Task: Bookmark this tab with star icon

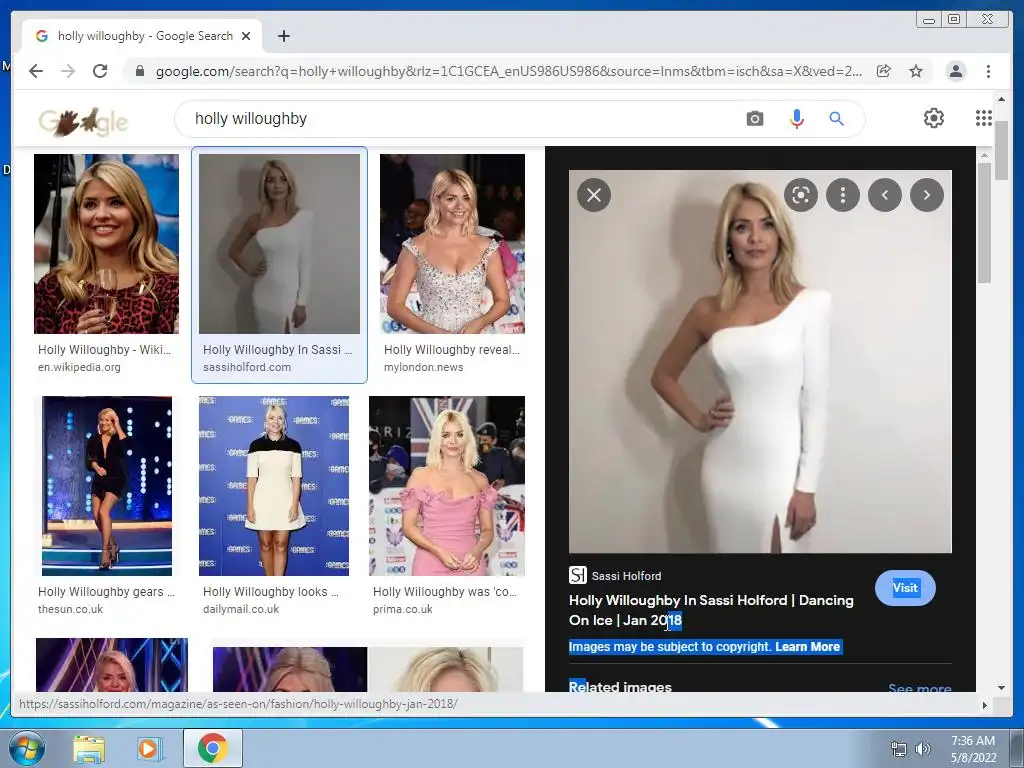Action: coord(916,71)
